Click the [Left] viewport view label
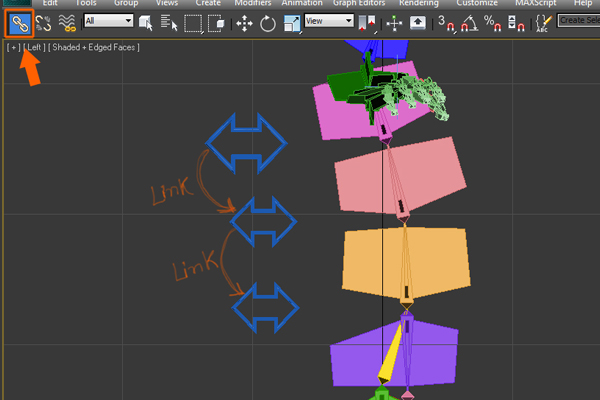This screenshot has width=600, height=400. click(34, 47)
